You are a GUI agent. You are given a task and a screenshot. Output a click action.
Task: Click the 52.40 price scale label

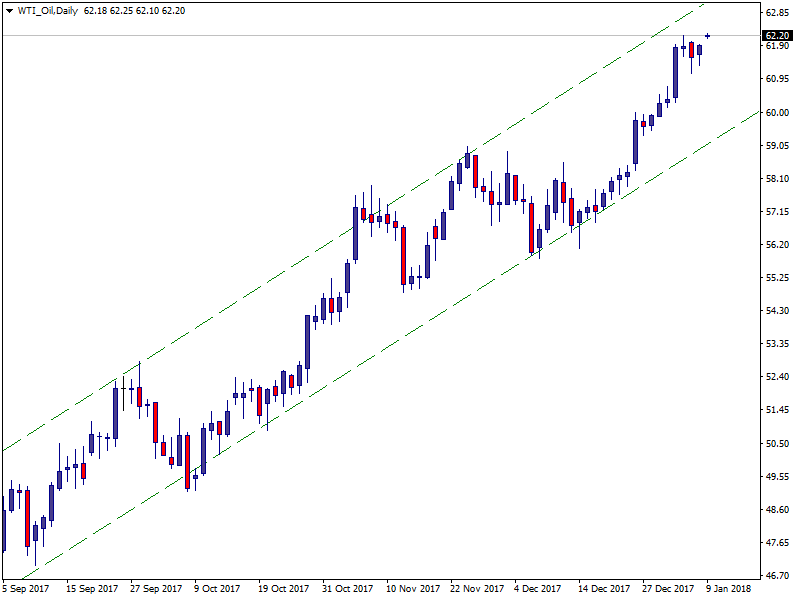pos(778,376)
